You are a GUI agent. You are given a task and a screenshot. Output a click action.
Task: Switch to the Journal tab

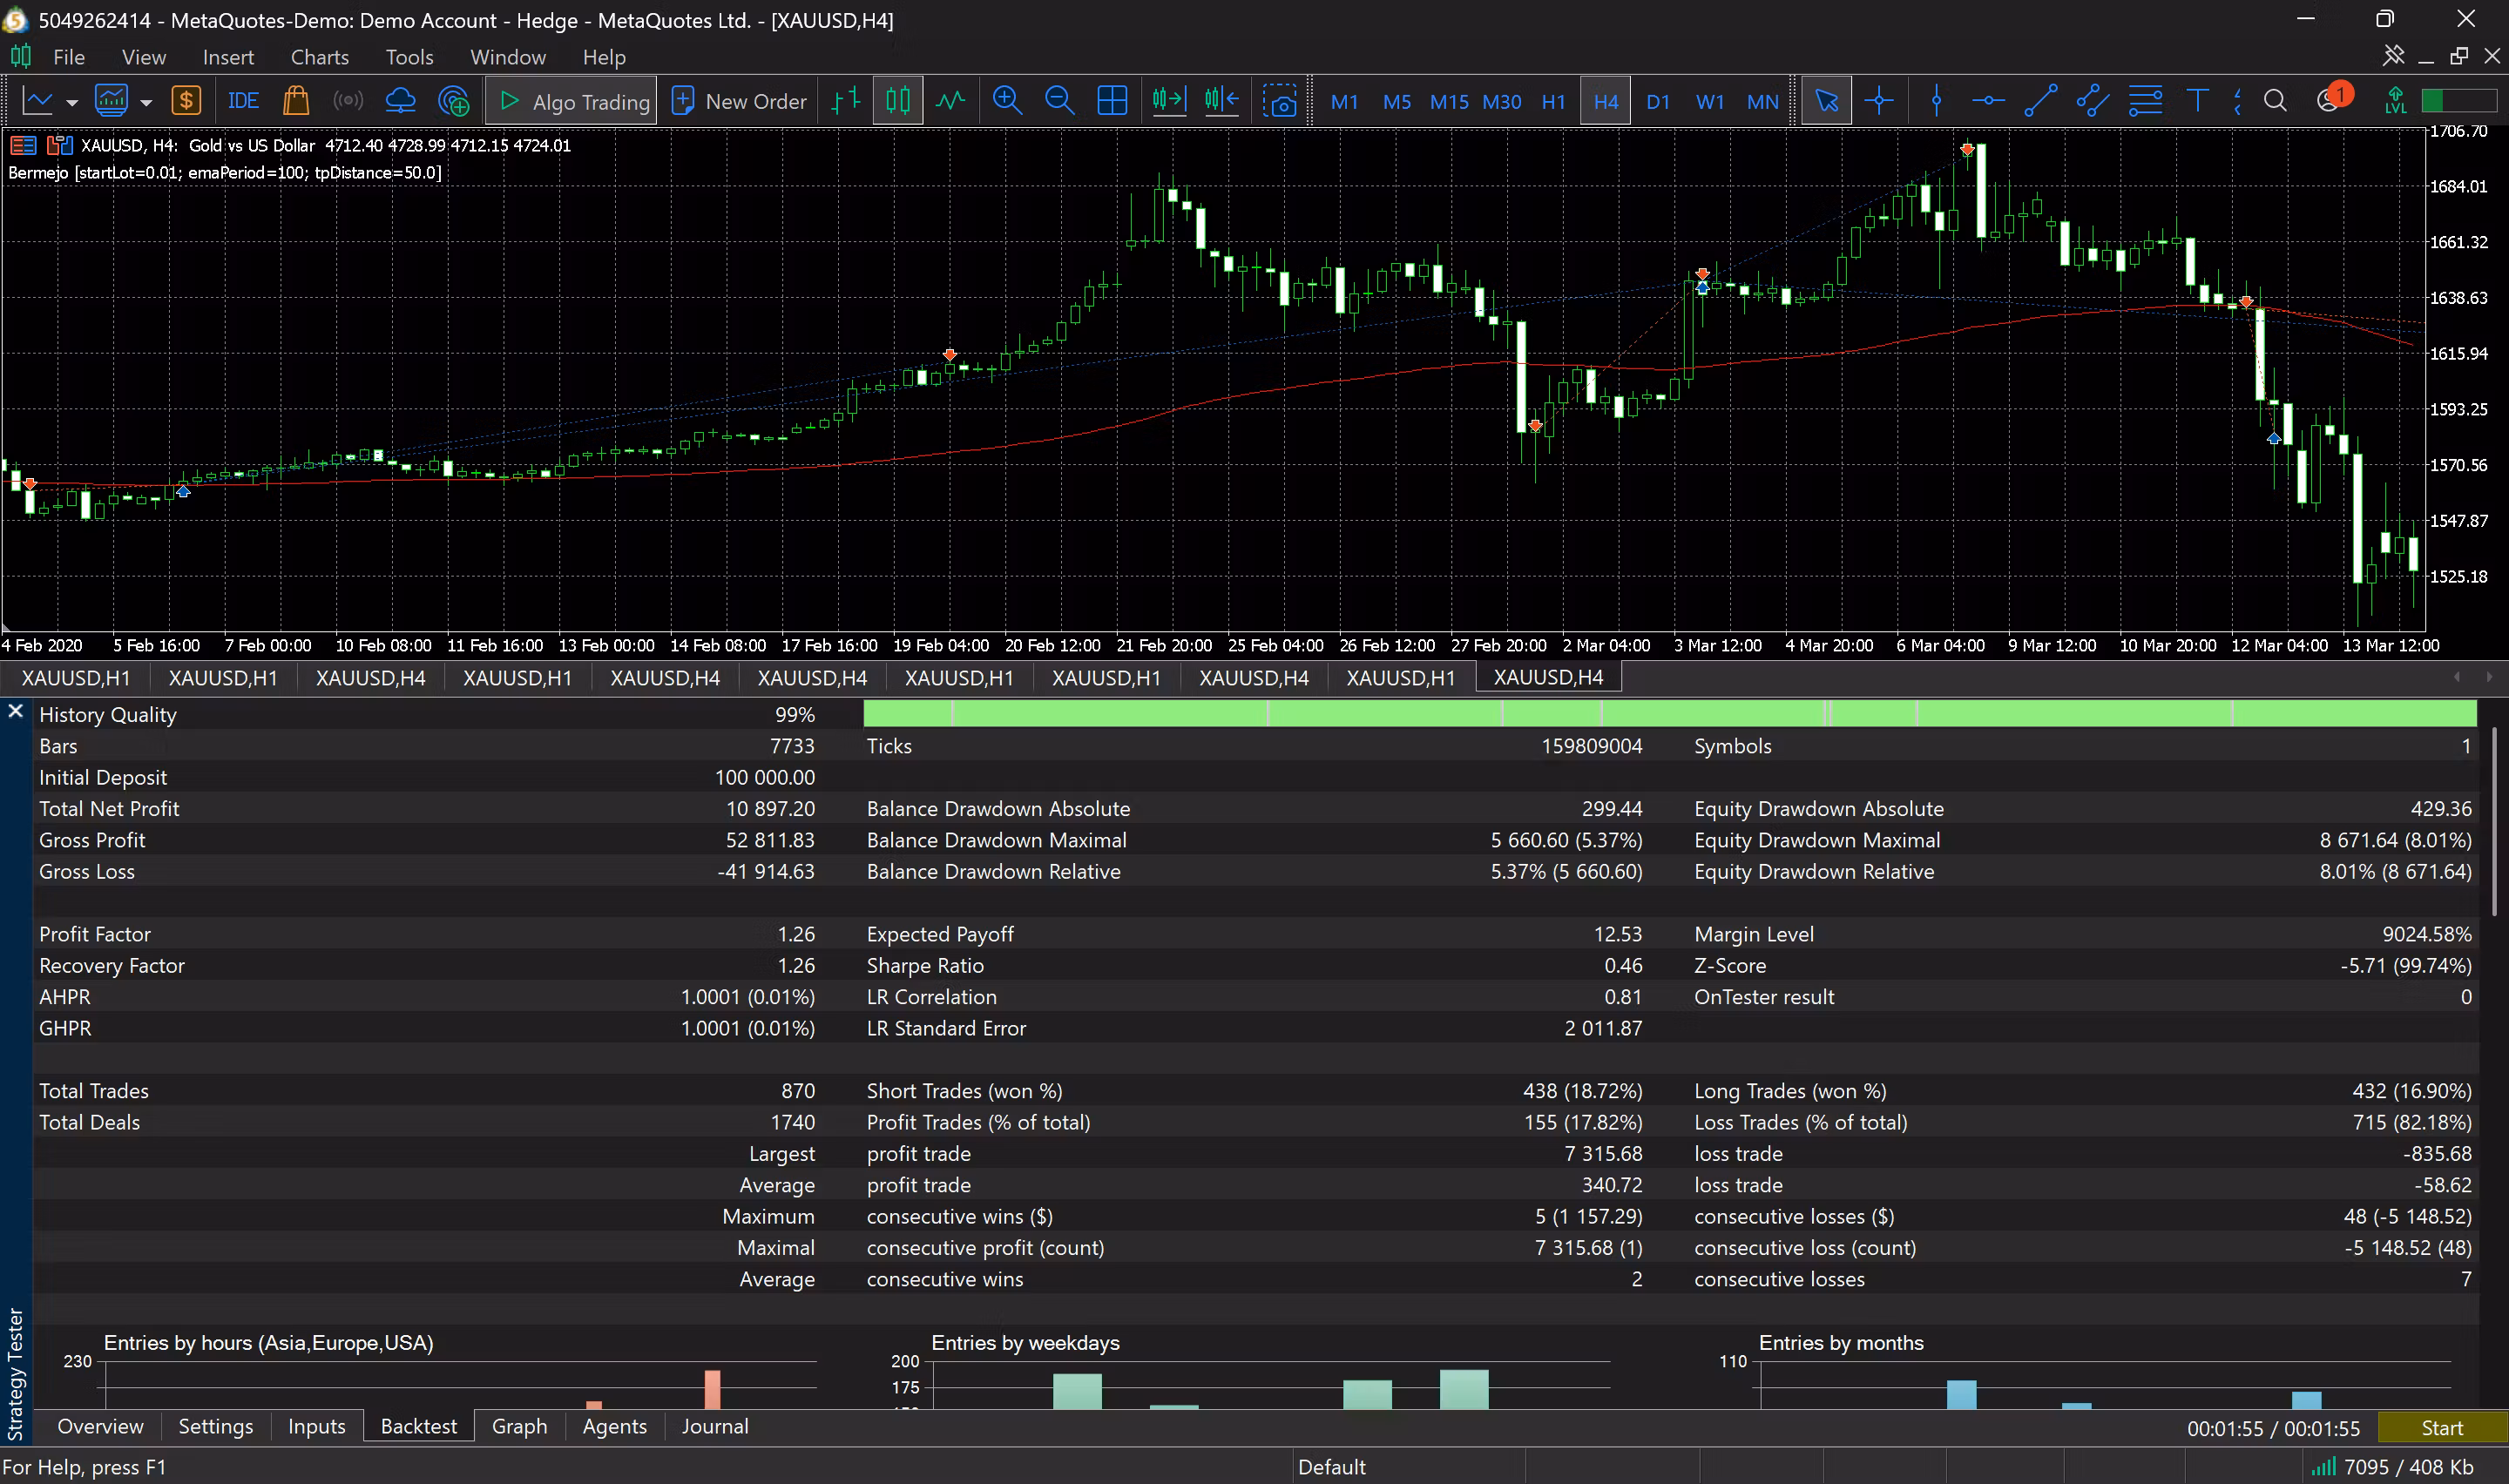pos(714,1426)
